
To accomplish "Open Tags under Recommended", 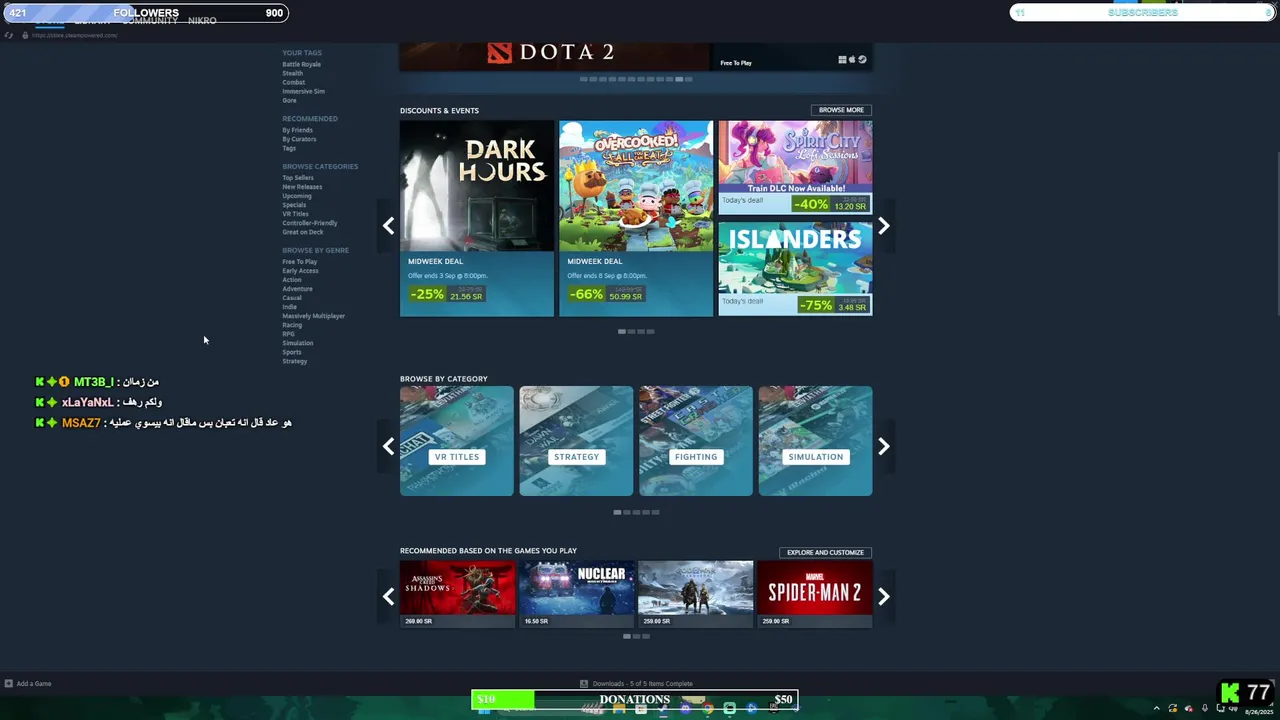I will (289, 148).
